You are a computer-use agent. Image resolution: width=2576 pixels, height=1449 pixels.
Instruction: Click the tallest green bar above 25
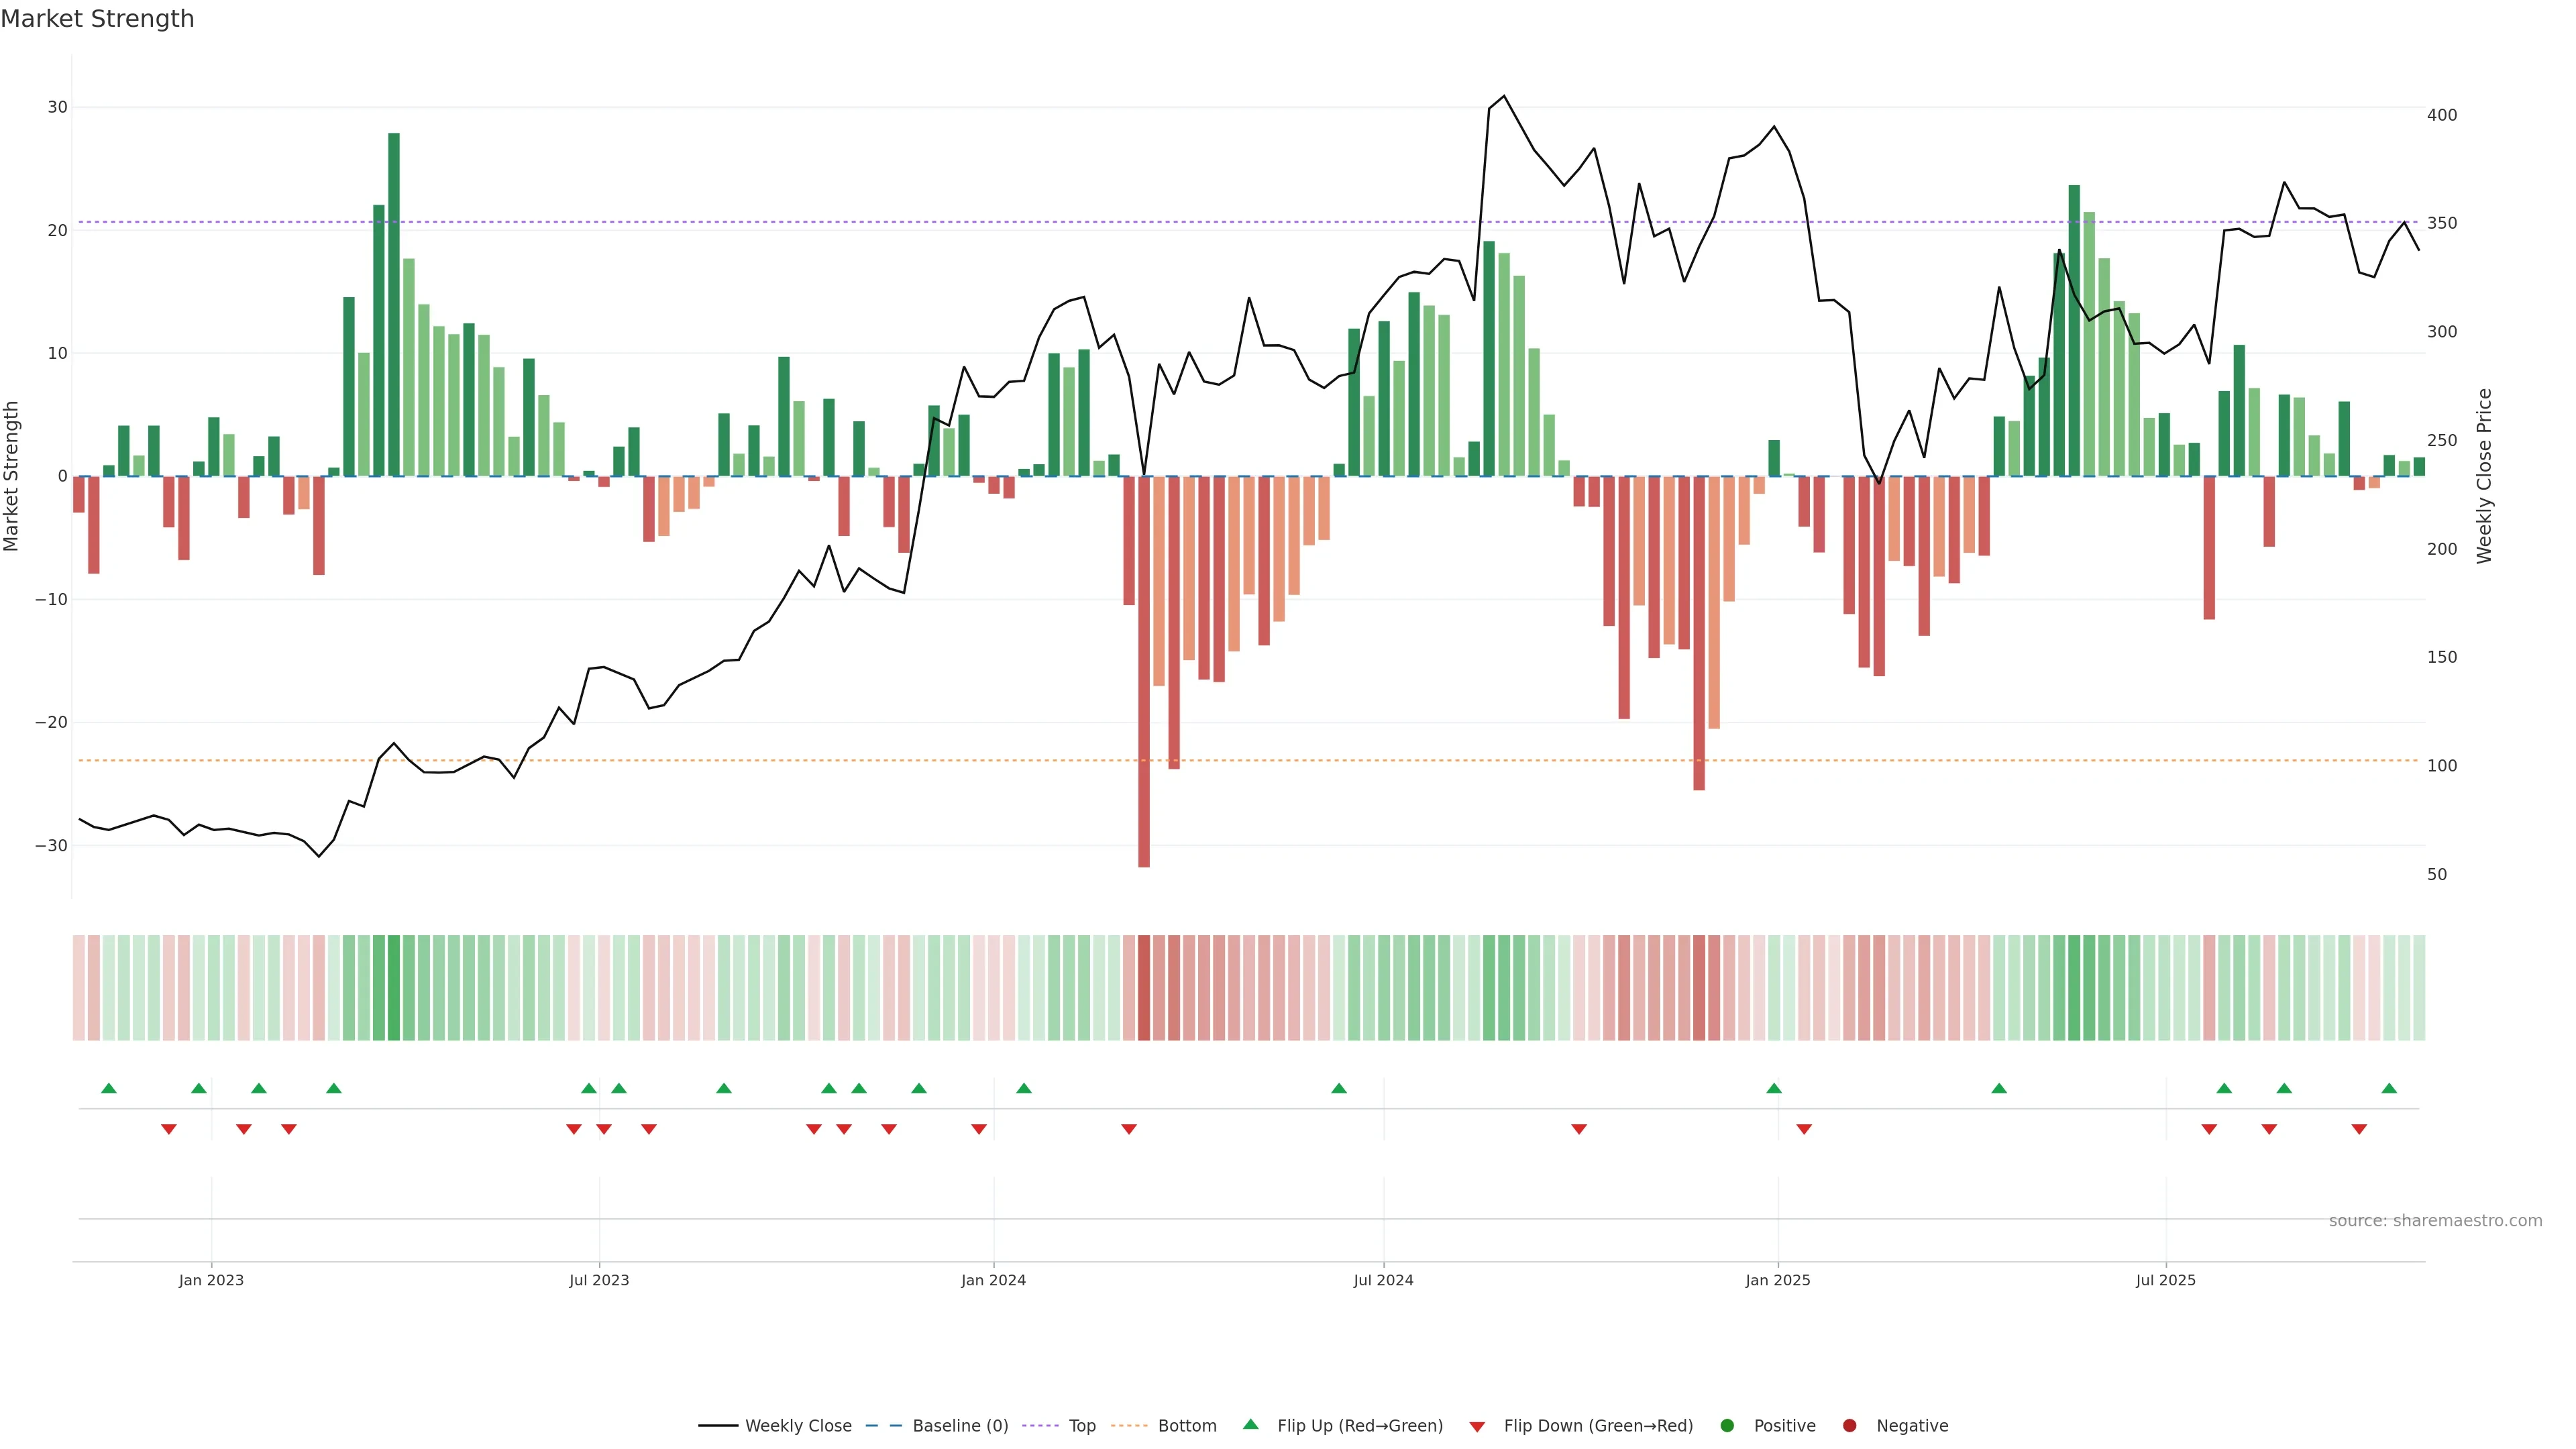click(394, 300)
